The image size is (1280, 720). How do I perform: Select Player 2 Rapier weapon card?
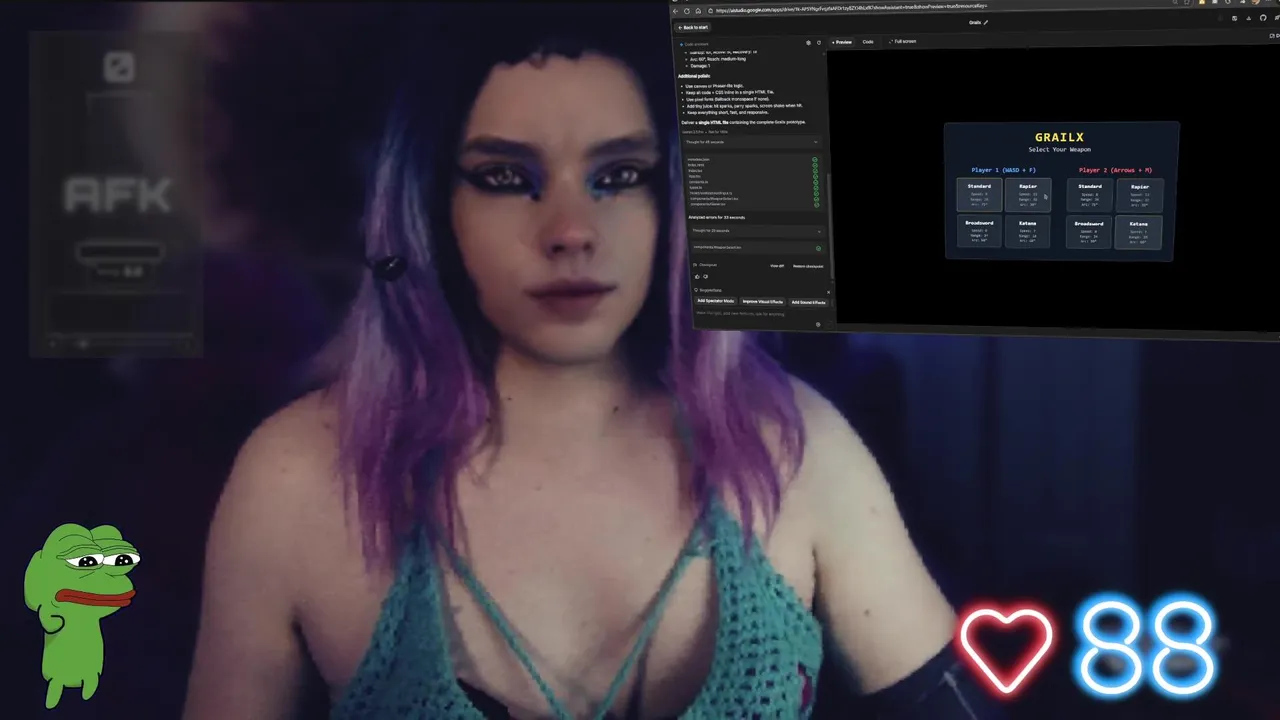[1140, 196]
